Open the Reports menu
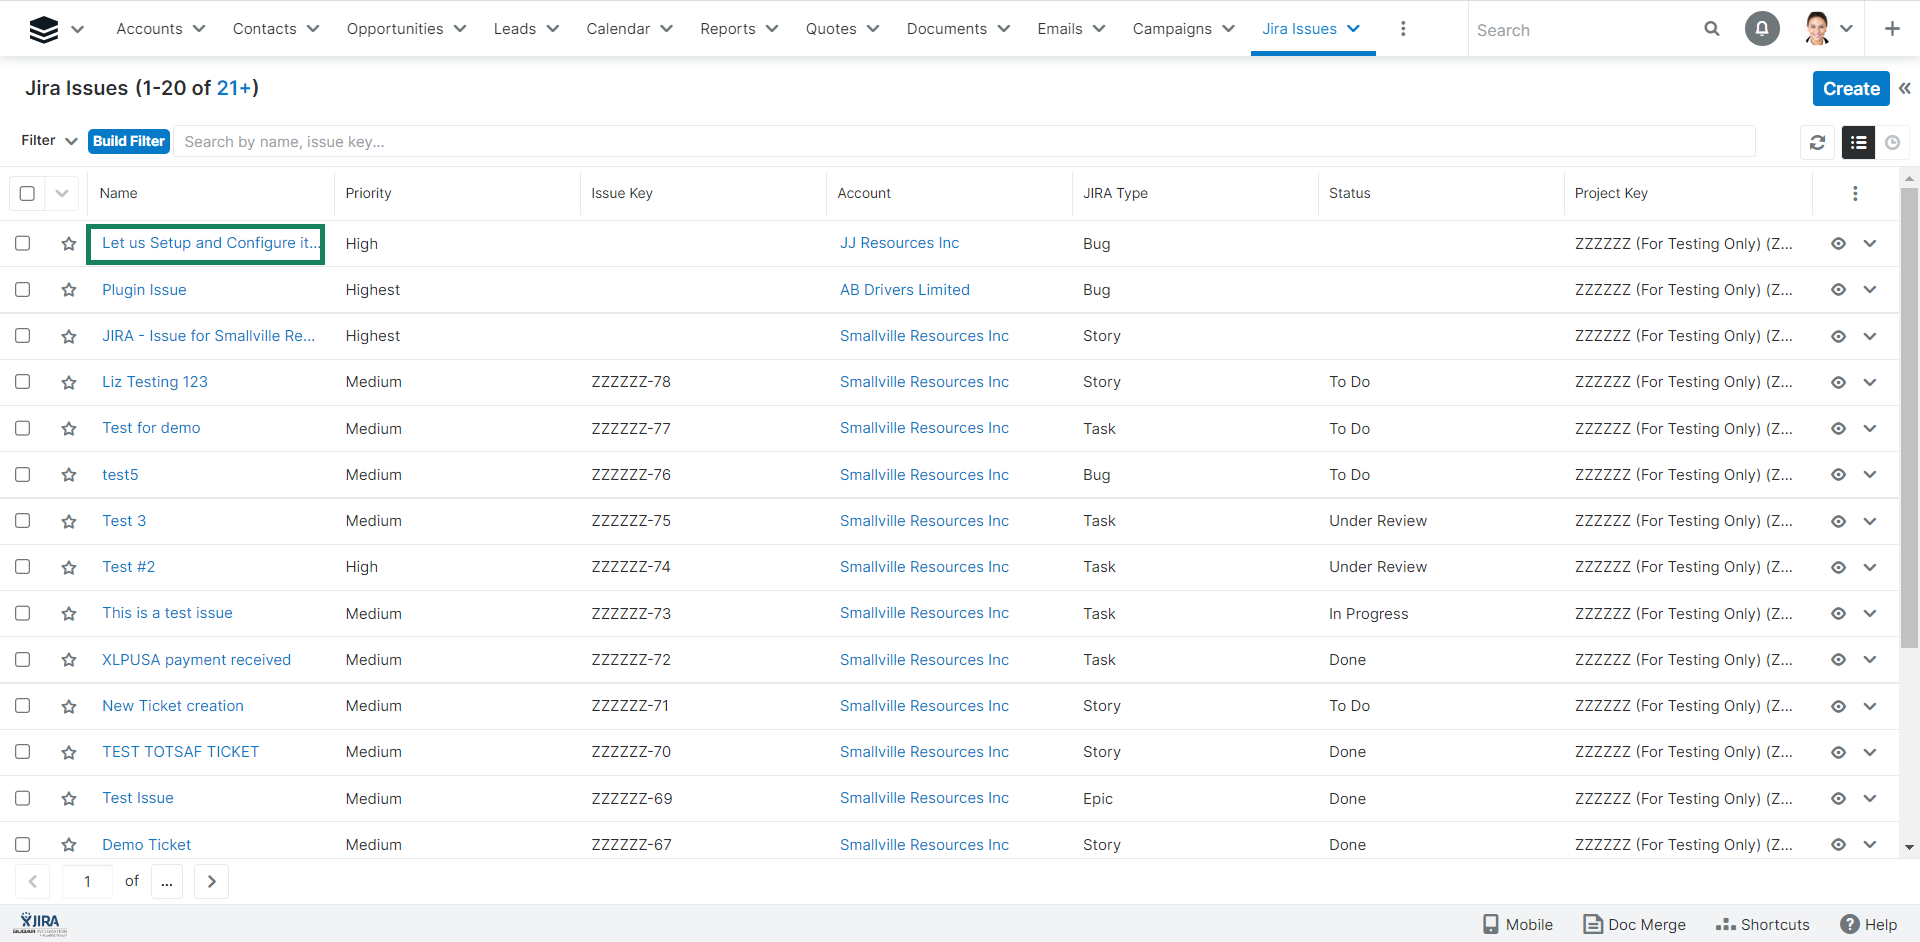This screenshot has width=1920, height=942. point(738,29)
